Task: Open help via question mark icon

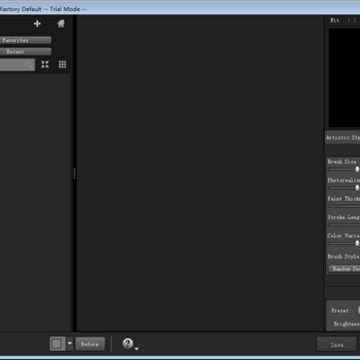Action: click(x=128, y=343)
